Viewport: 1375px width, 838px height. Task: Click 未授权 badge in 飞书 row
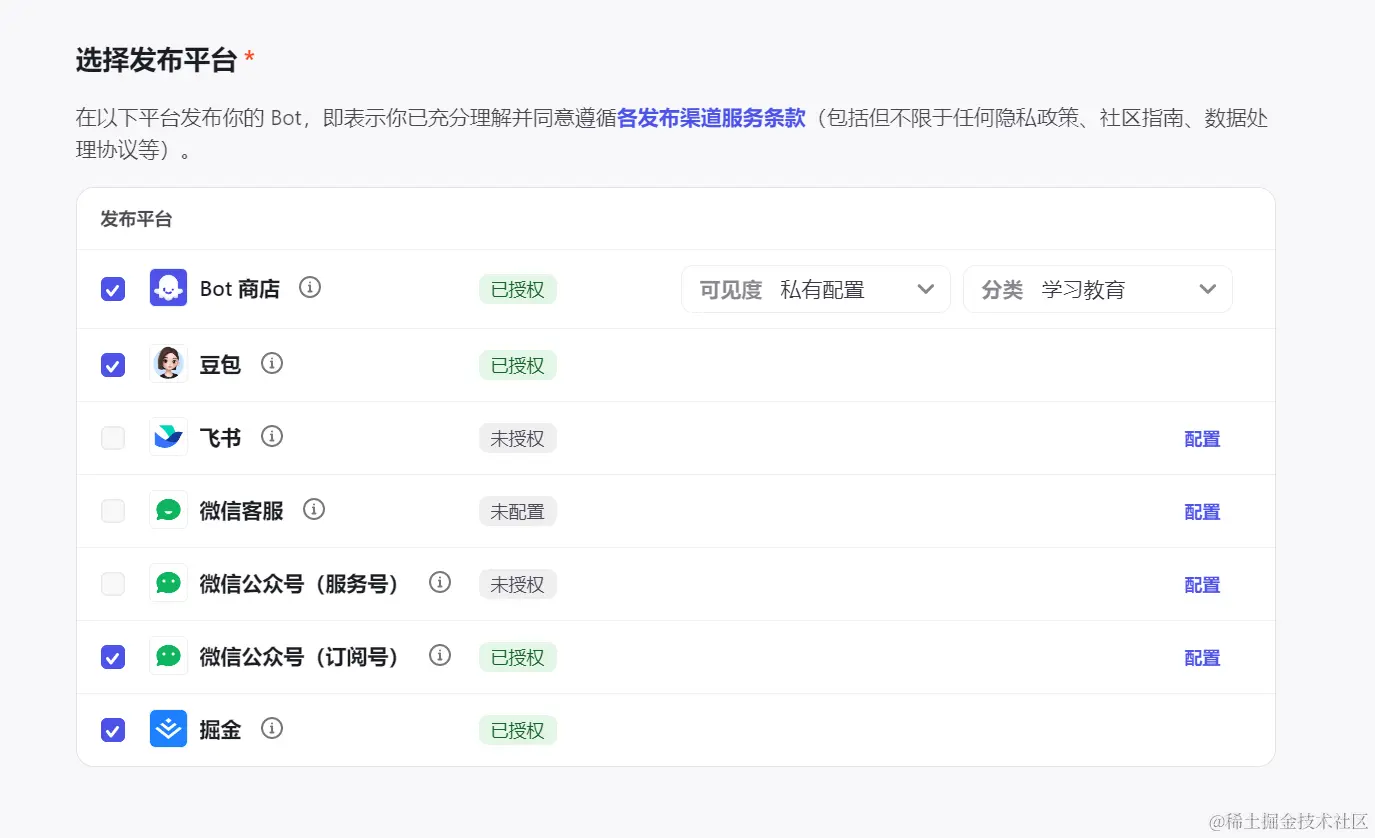point(518,438)
